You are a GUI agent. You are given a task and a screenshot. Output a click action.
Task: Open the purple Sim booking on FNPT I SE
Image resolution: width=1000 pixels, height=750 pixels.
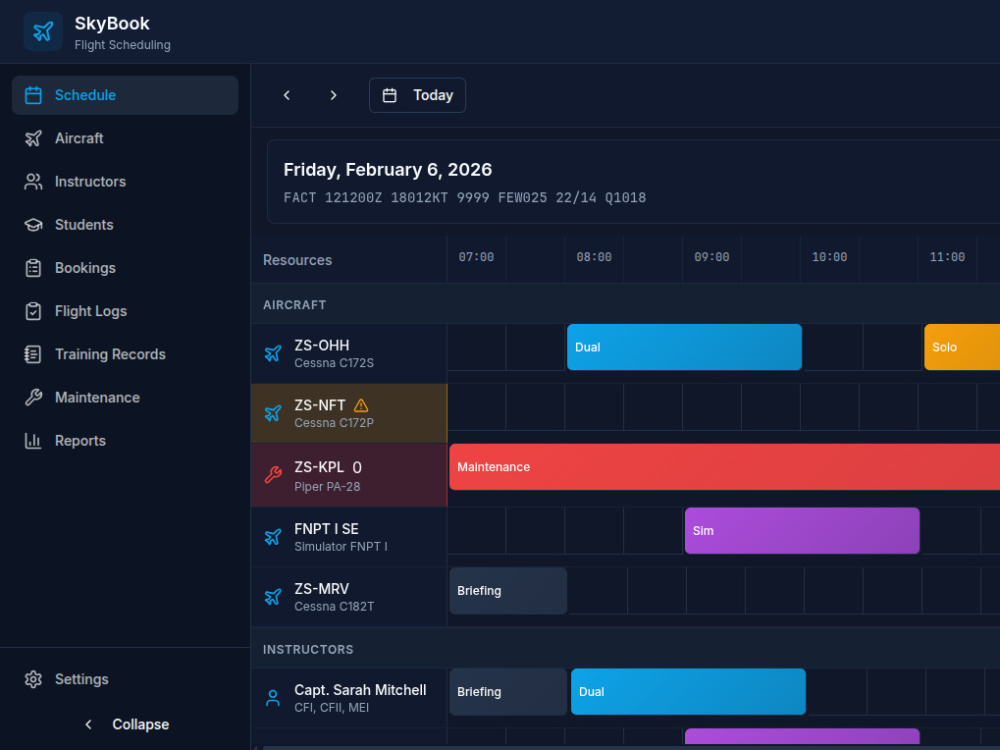802,531
